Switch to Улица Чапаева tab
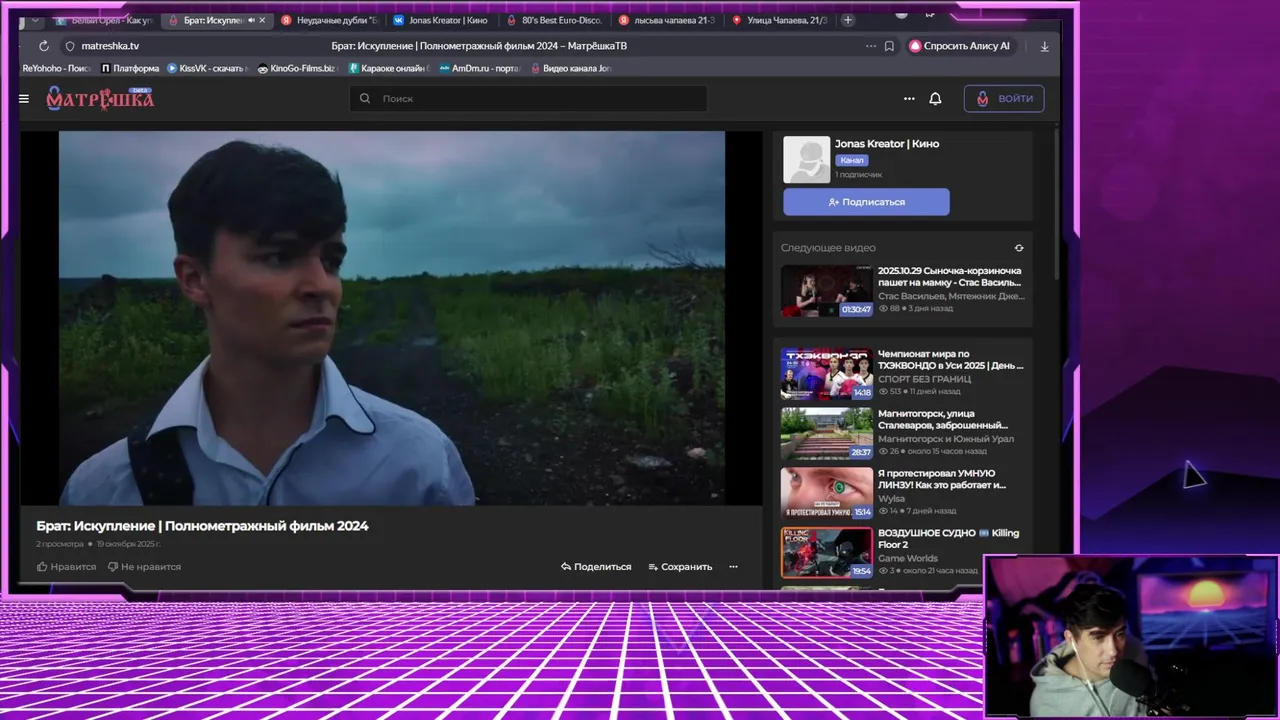 [780, 20]
